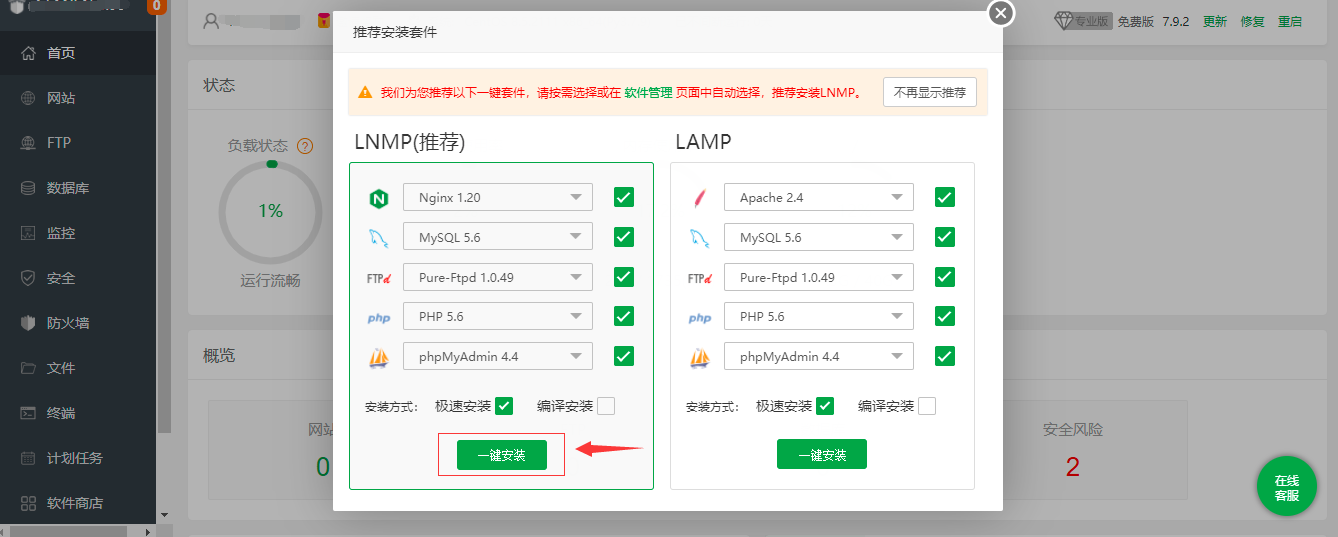
Task: Click the 更新 update link
Action: point(1215,21)
